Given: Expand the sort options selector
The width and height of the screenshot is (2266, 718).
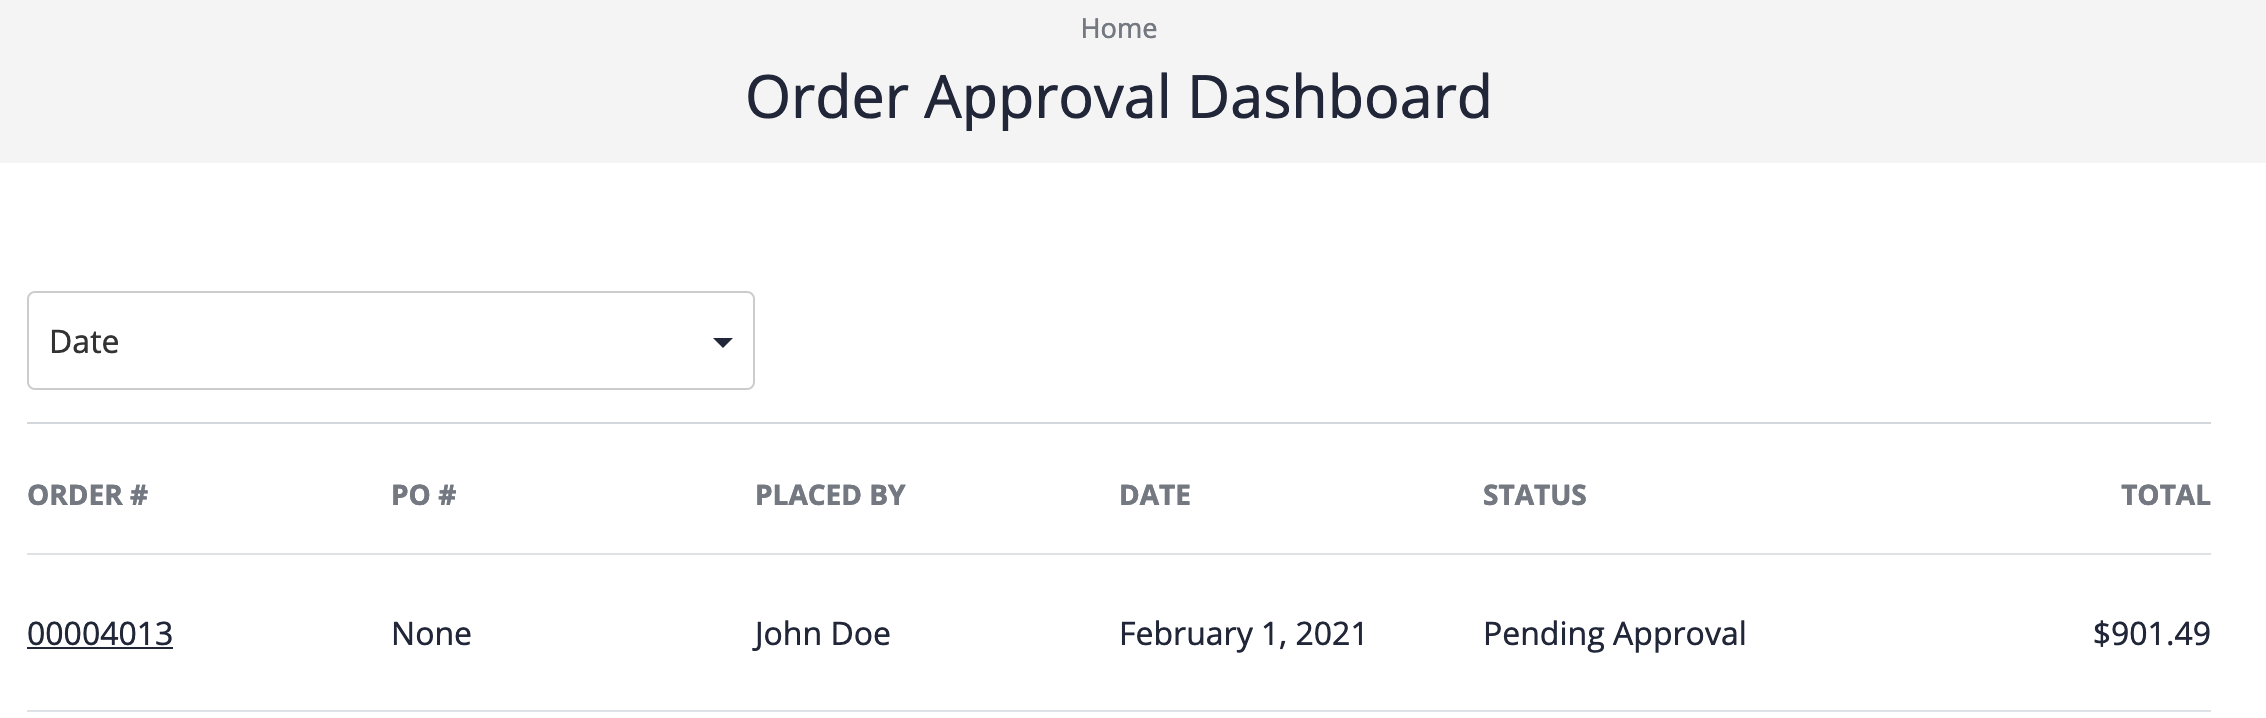Looking at the screenshot, I should 390,340.
